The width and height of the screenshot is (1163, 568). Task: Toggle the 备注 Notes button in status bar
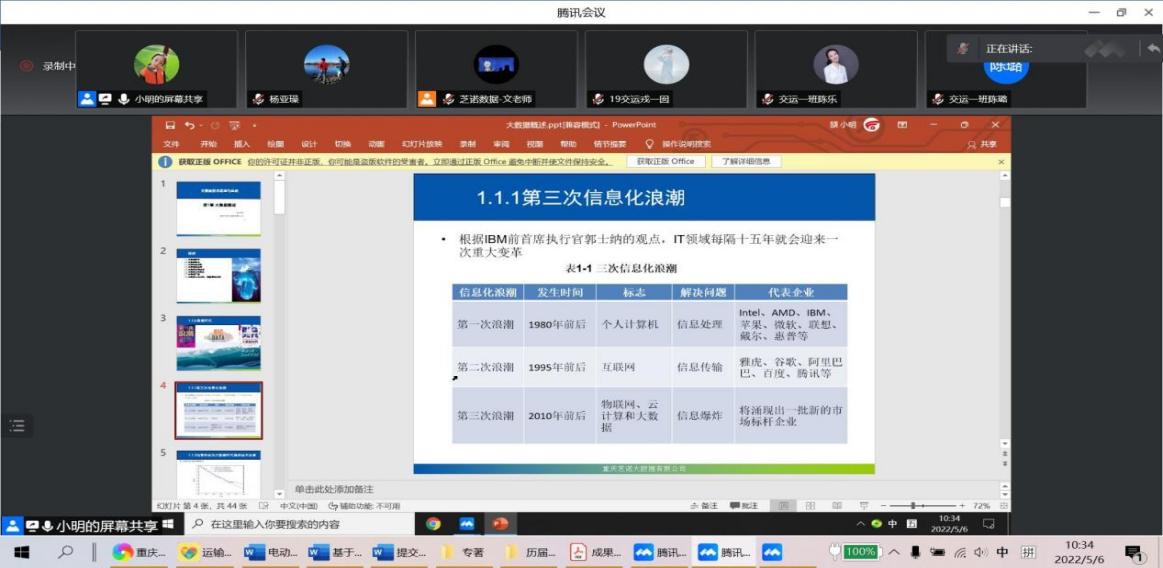point(704,506)
